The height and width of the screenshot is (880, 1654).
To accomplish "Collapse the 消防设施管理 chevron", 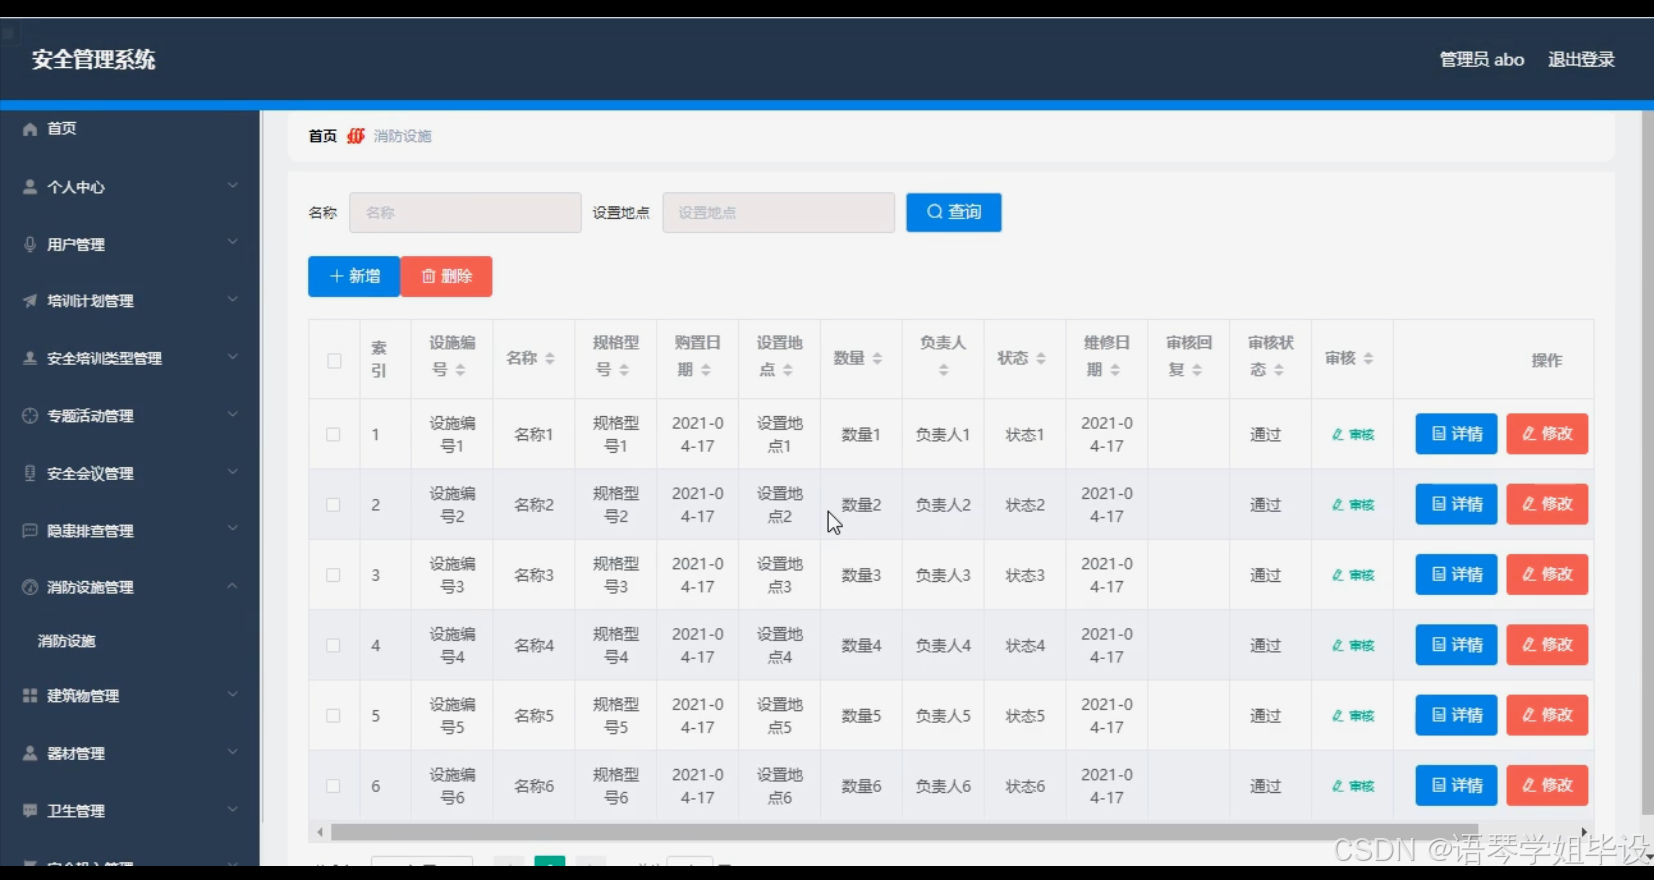I will coord(232,585).
